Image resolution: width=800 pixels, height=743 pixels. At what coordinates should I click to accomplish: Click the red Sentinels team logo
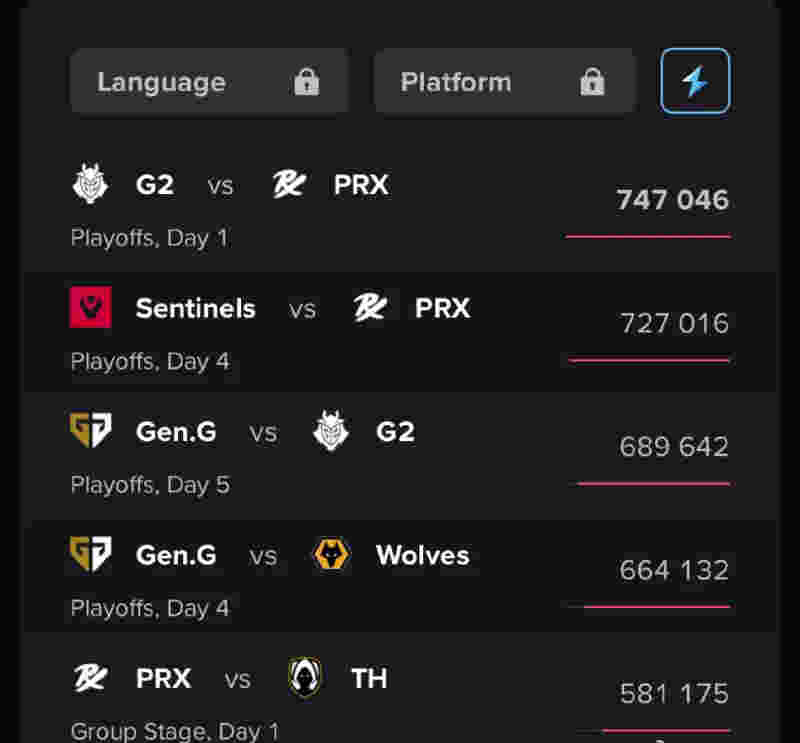[90, 307]
